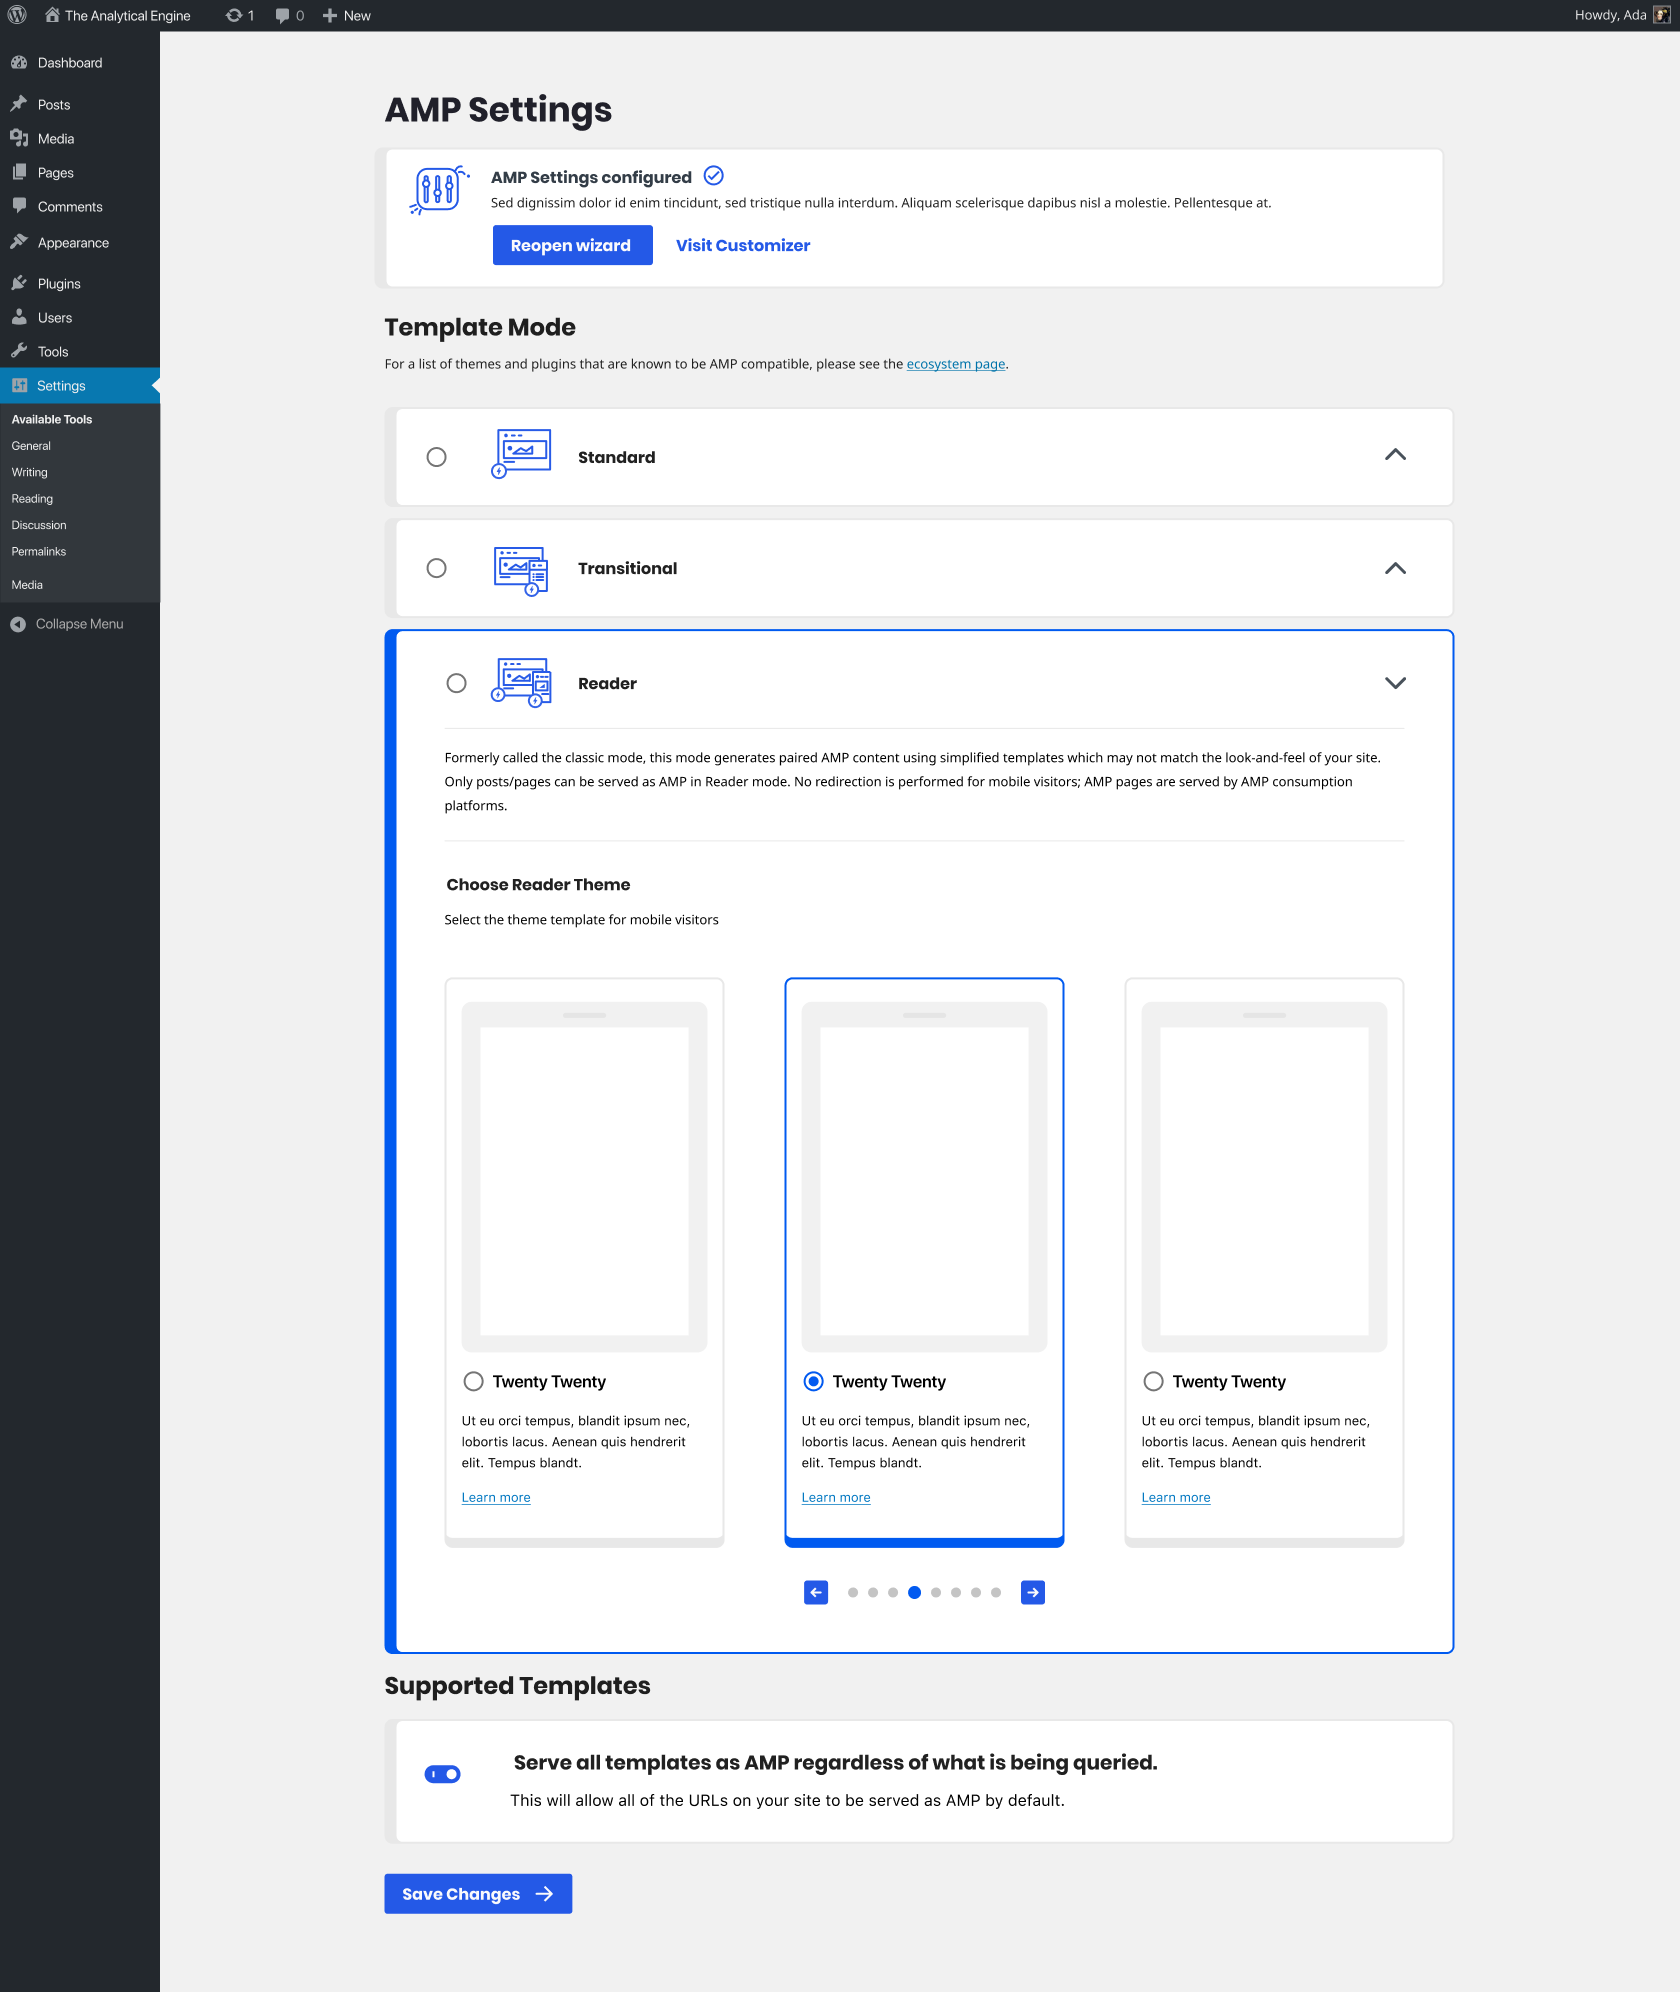Select the middle Twenty Twenty theme radio
The image size is (1680, 1992).
tap(814, 1381)
